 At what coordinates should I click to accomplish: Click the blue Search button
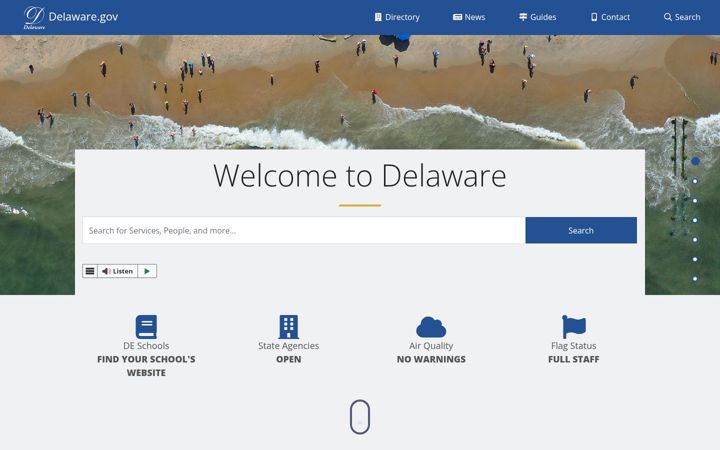(x=581, y=230)
